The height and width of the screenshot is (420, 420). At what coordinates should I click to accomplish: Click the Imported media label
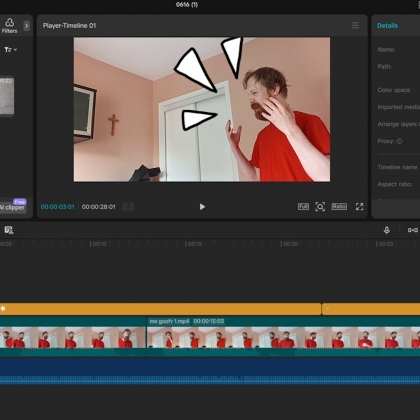tap(399, 107)
